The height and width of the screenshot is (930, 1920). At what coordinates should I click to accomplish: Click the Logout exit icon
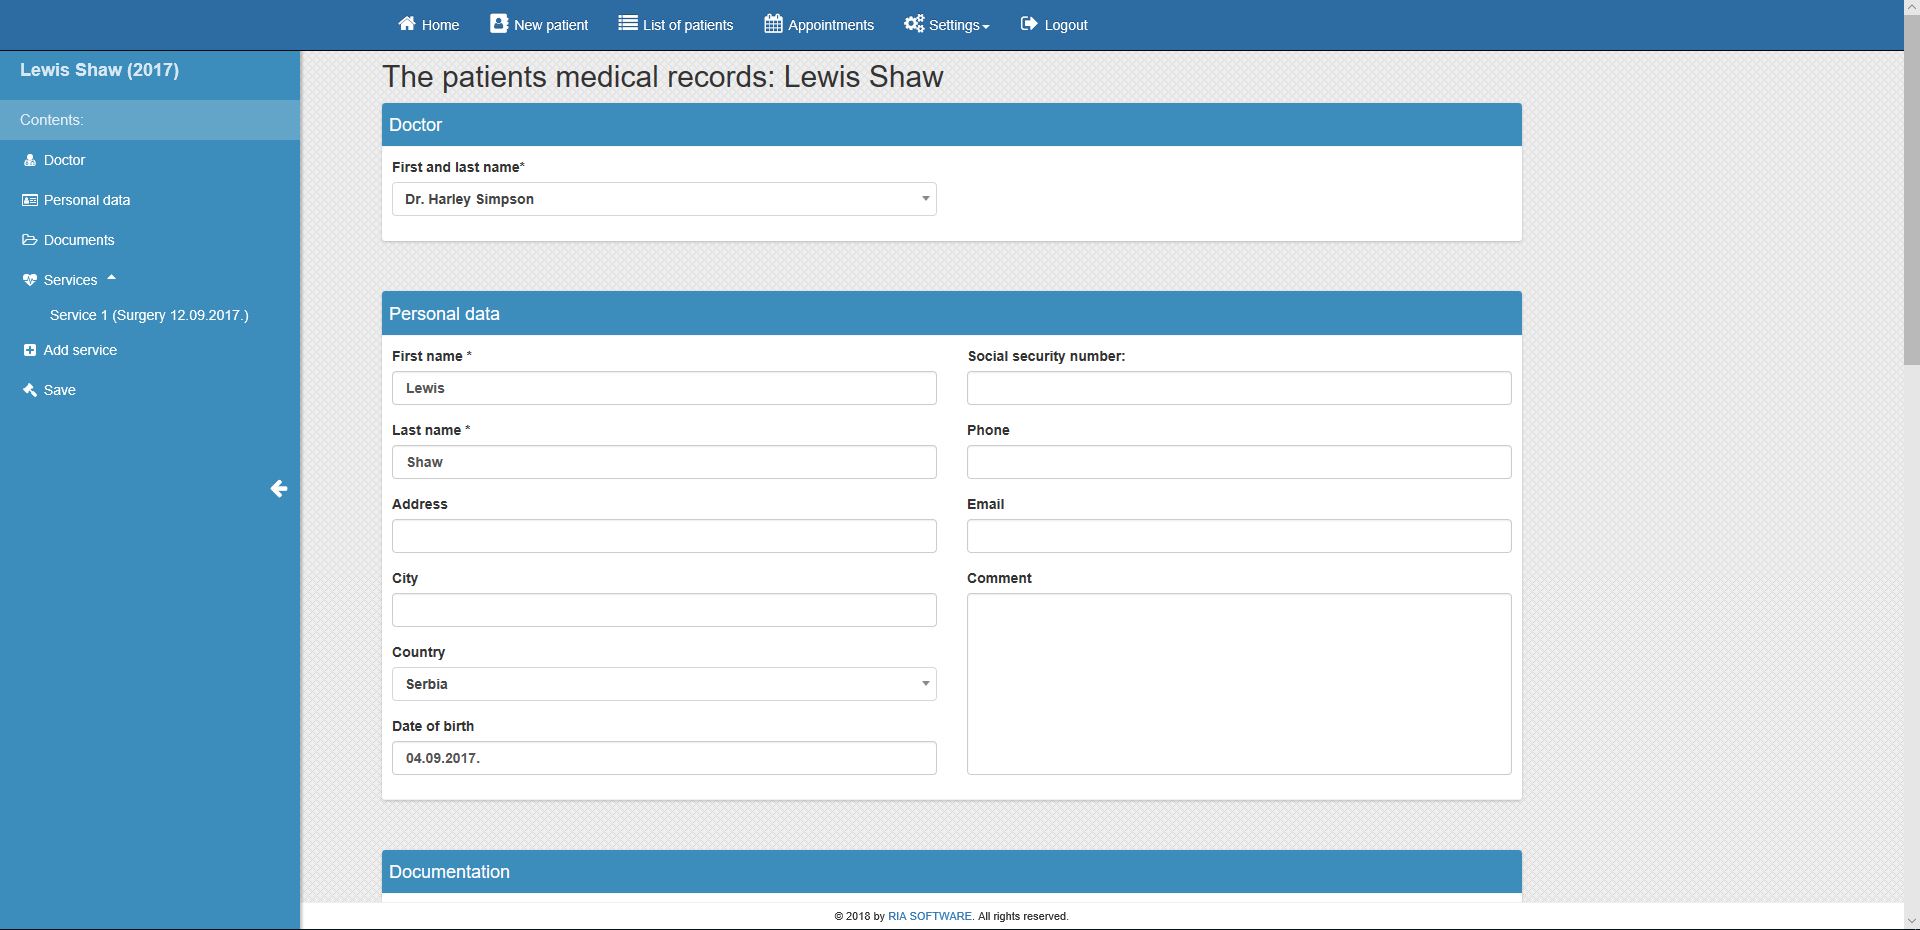(x=1029, y=24)
